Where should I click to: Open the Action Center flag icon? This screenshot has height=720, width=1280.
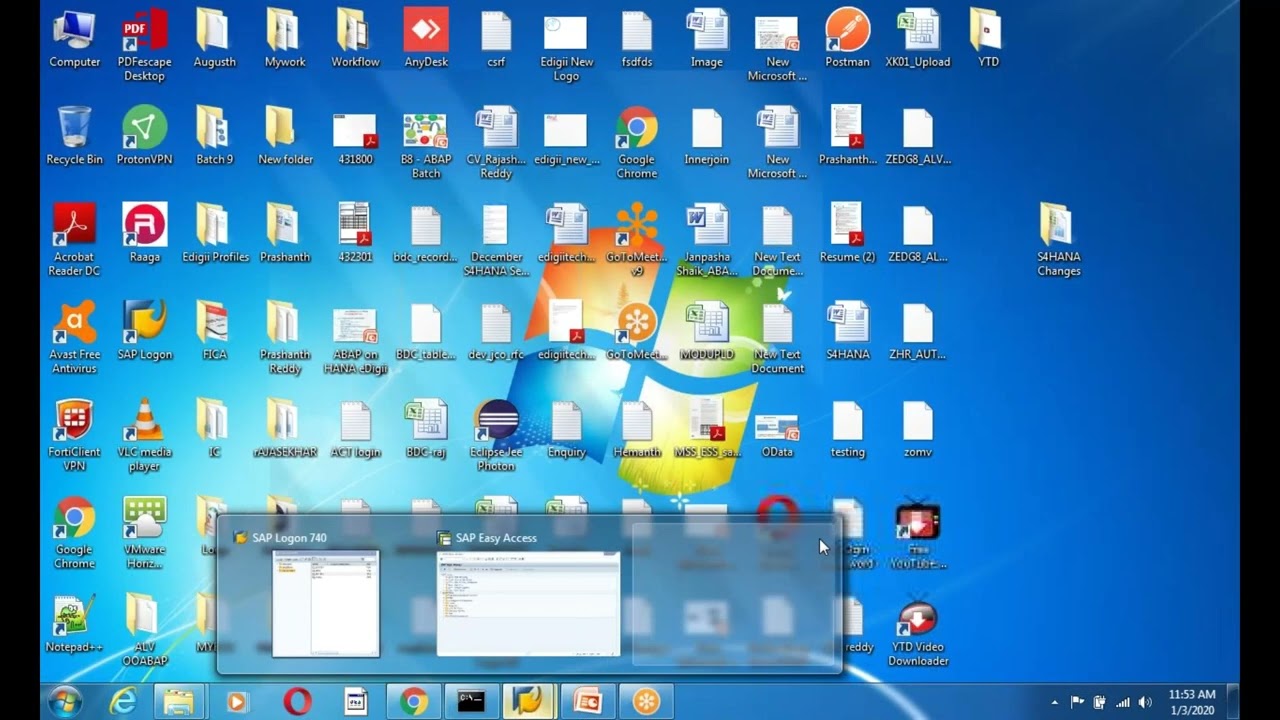pos(1077,702)
